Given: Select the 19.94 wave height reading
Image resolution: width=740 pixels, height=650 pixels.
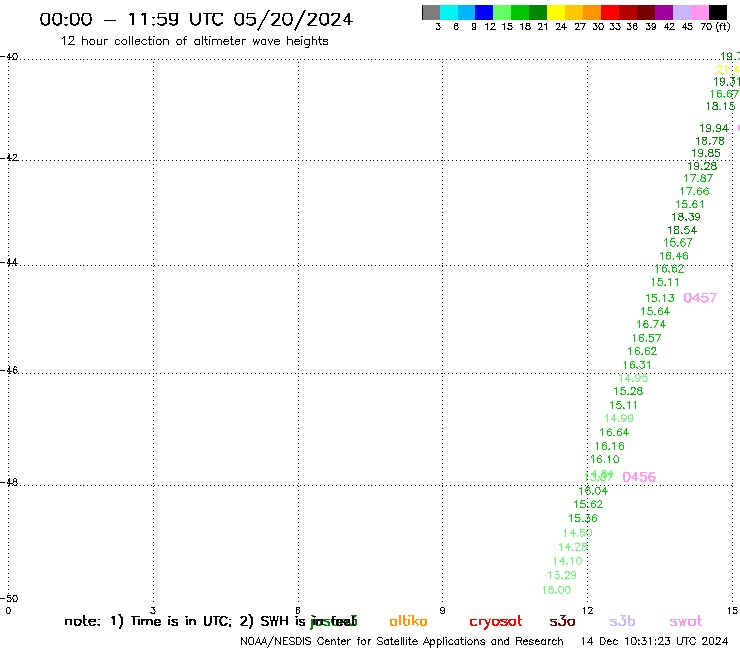Looking at the screenshot, I should (714, 128).
